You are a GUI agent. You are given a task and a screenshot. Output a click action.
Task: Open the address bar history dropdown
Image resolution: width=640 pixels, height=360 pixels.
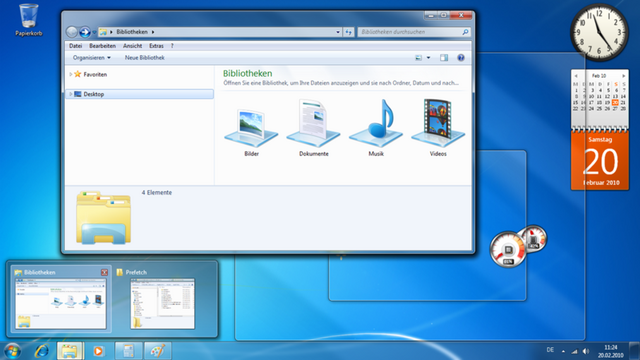click(338, 32)
